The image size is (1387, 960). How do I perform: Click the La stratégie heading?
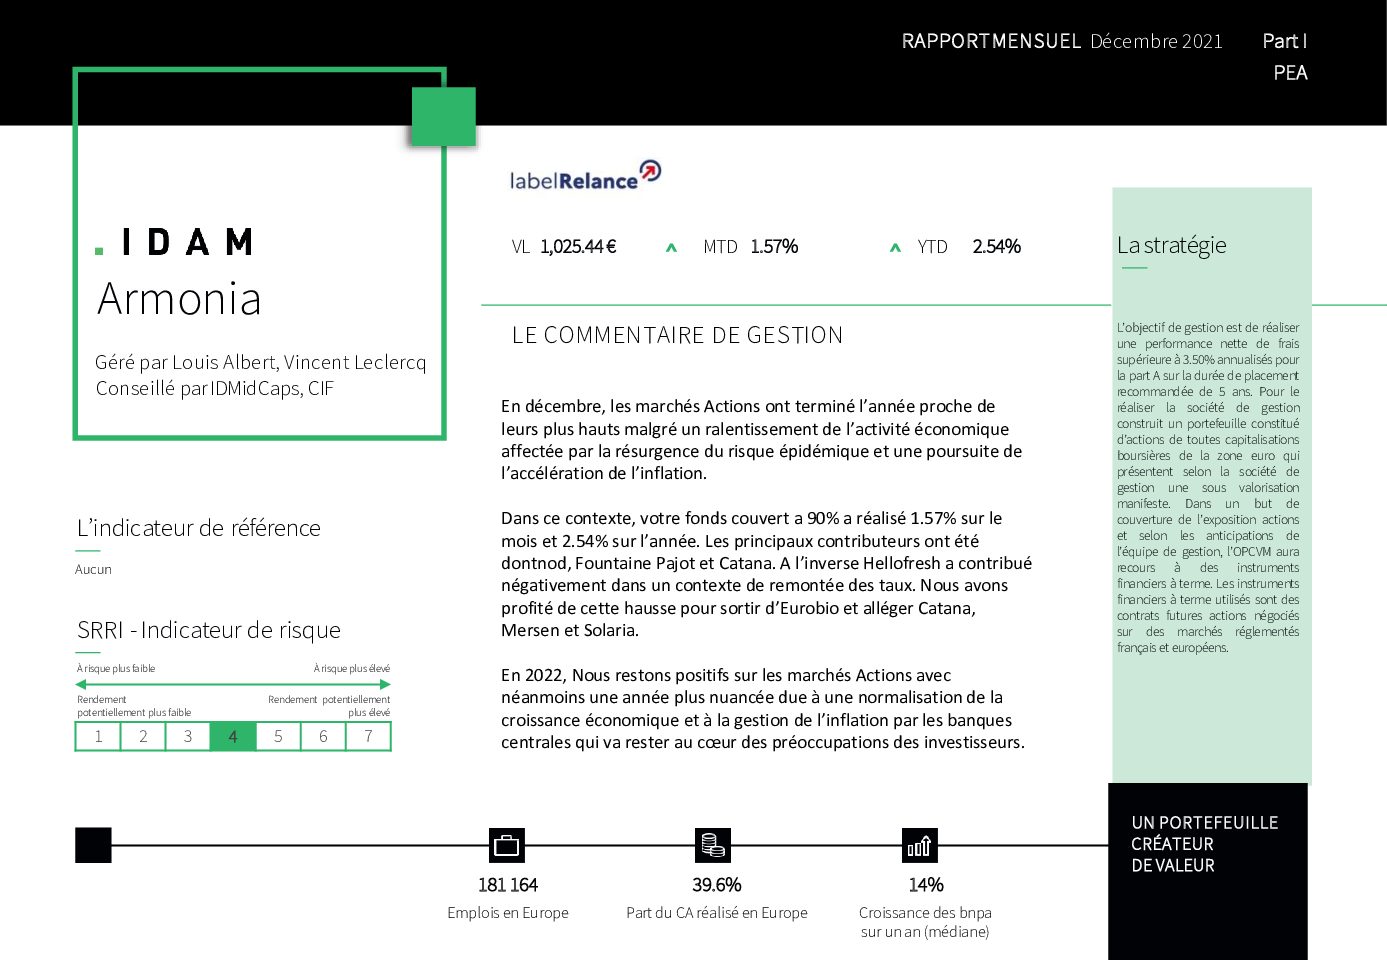1172,246
